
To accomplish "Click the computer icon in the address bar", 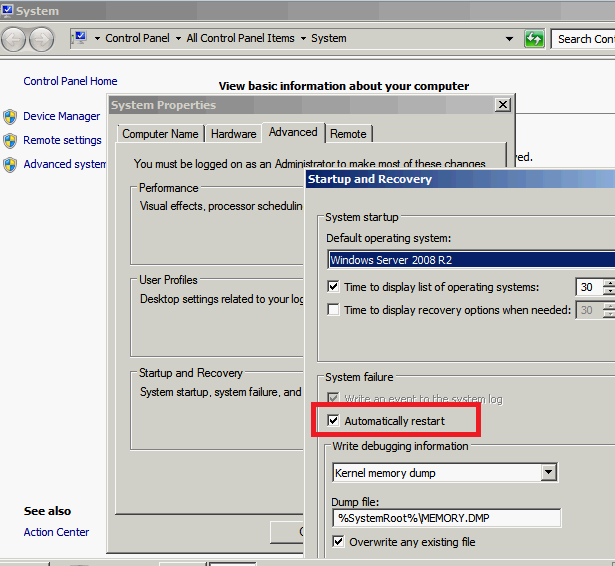I will (x=81, y=39).
